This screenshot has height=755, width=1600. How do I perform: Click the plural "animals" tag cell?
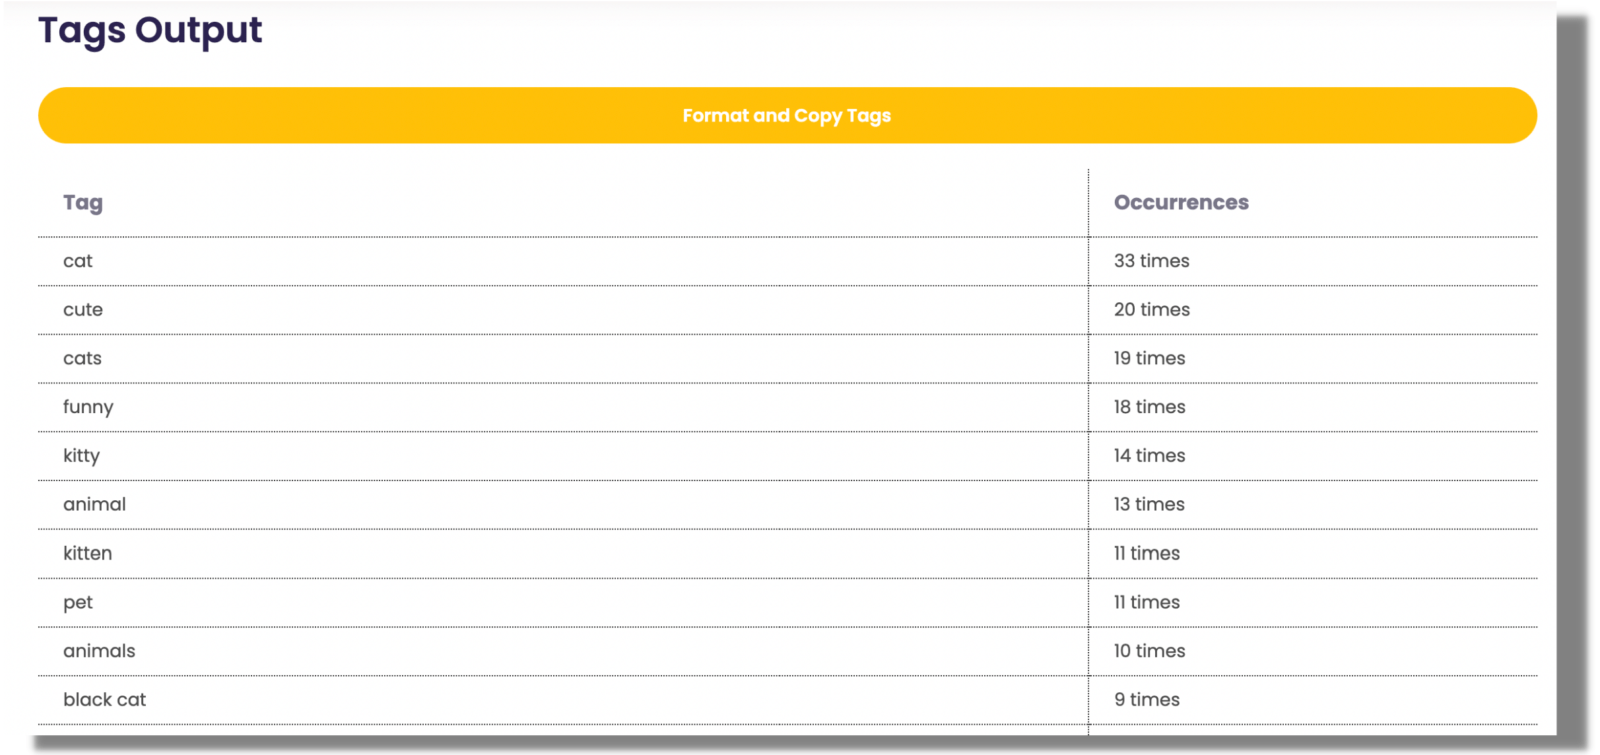[99, 651]
